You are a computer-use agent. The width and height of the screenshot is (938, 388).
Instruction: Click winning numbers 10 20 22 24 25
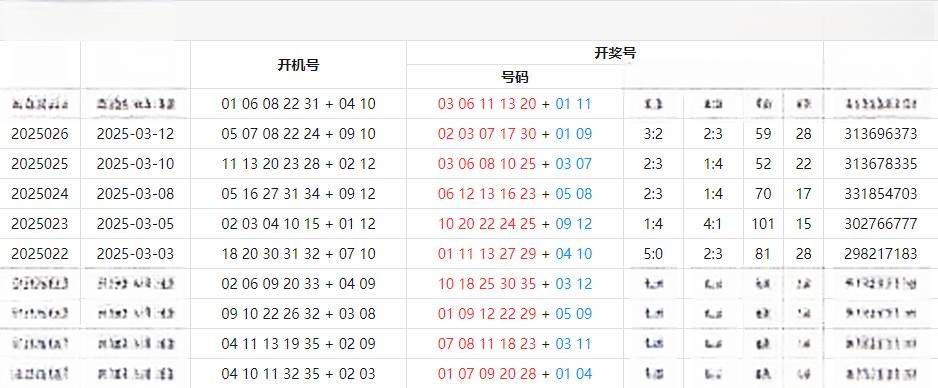[487, 224]
